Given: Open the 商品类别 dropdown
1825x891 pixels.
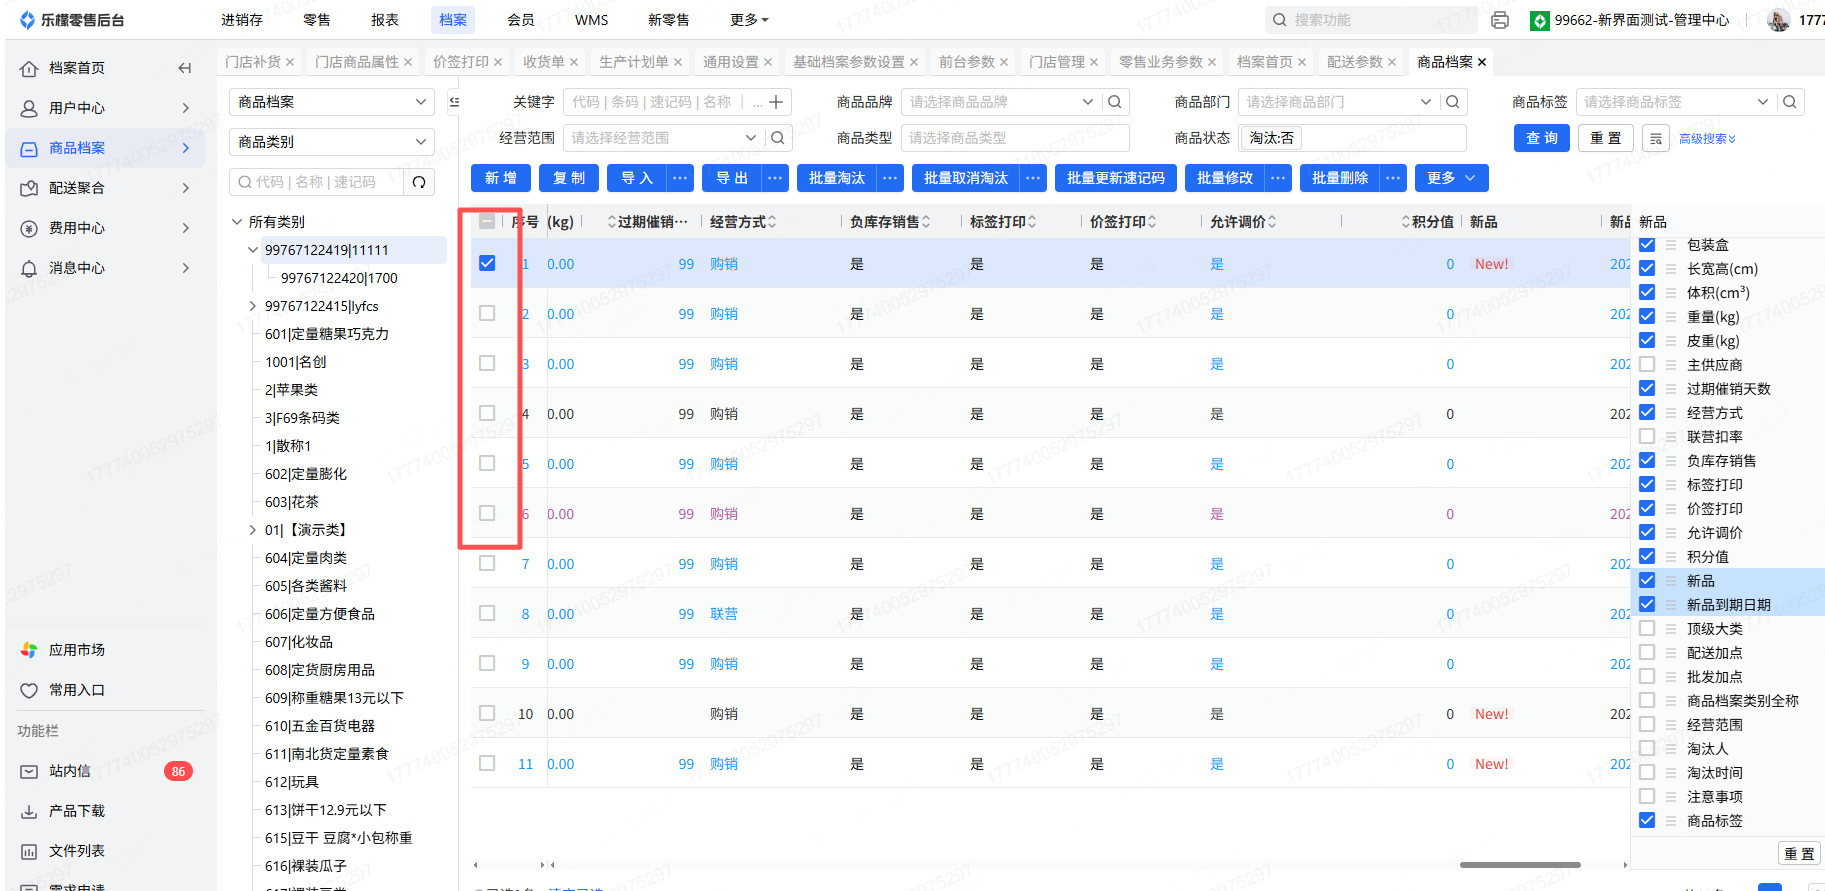Looking at the screenshot, I should pyautogui.click(x=332, y=142).
